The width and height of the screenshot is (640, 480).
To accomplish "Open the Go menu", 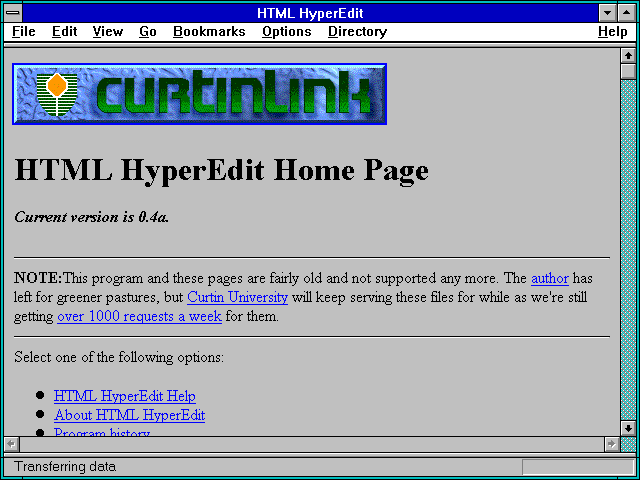I will pos(148,32).
